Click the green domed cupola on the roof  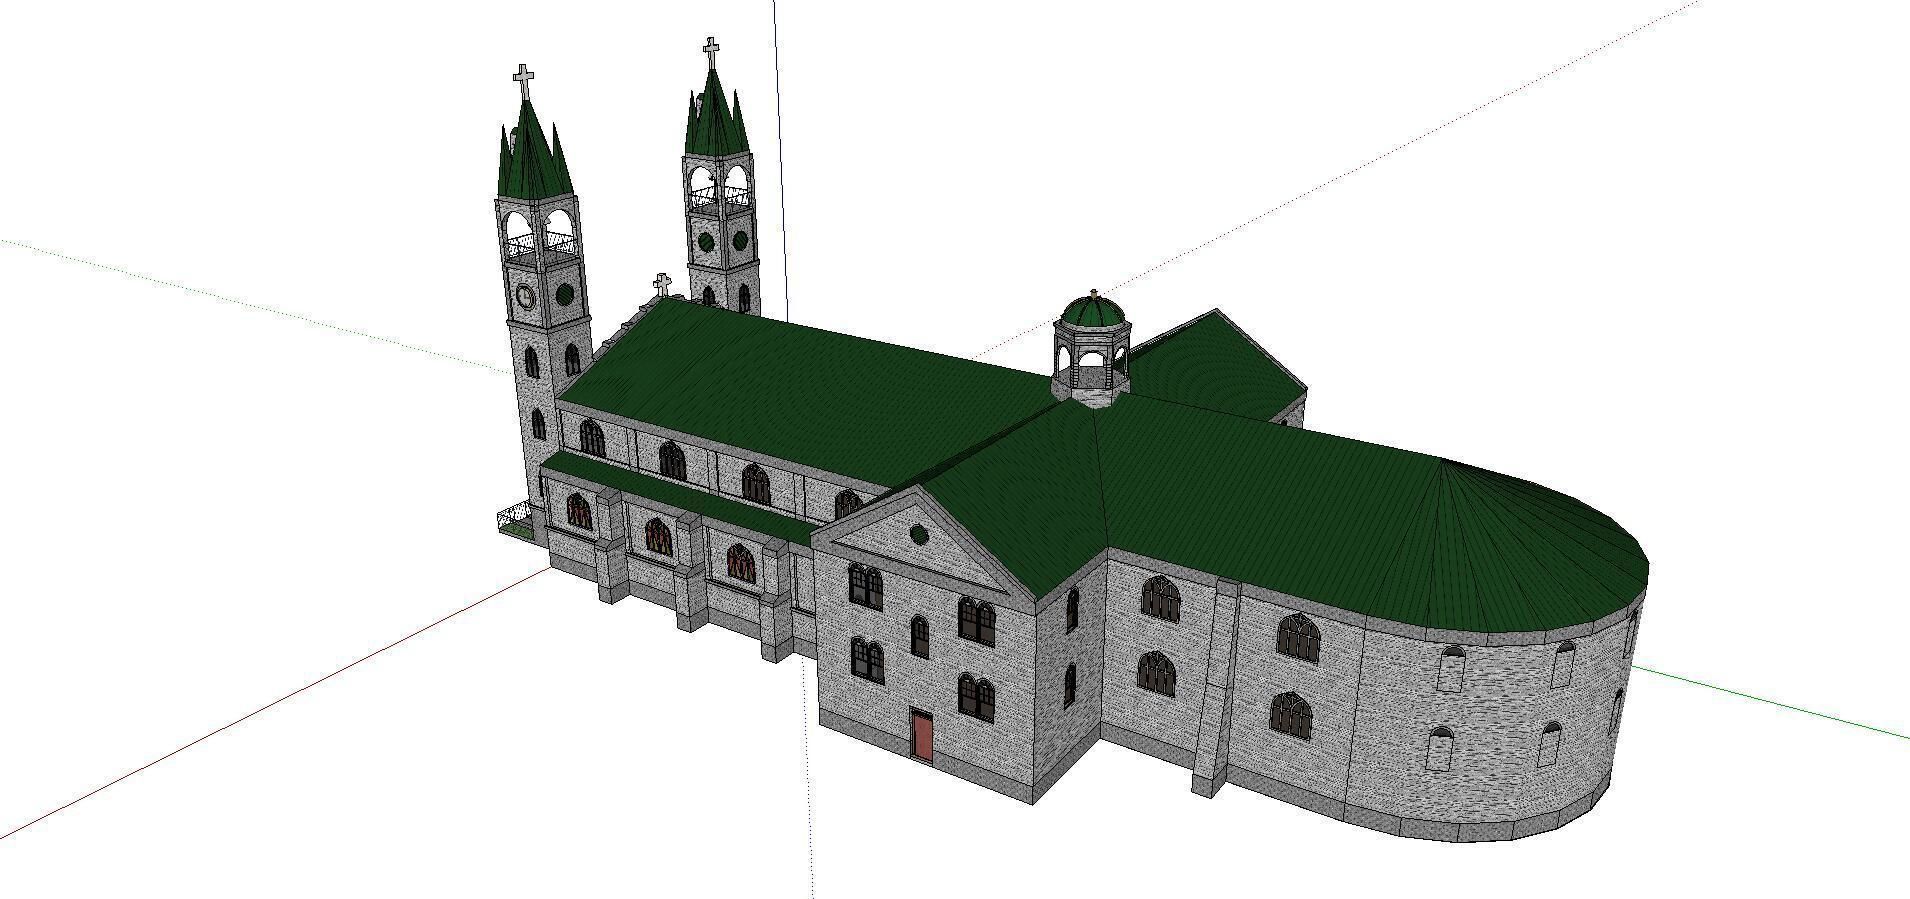1091,347
